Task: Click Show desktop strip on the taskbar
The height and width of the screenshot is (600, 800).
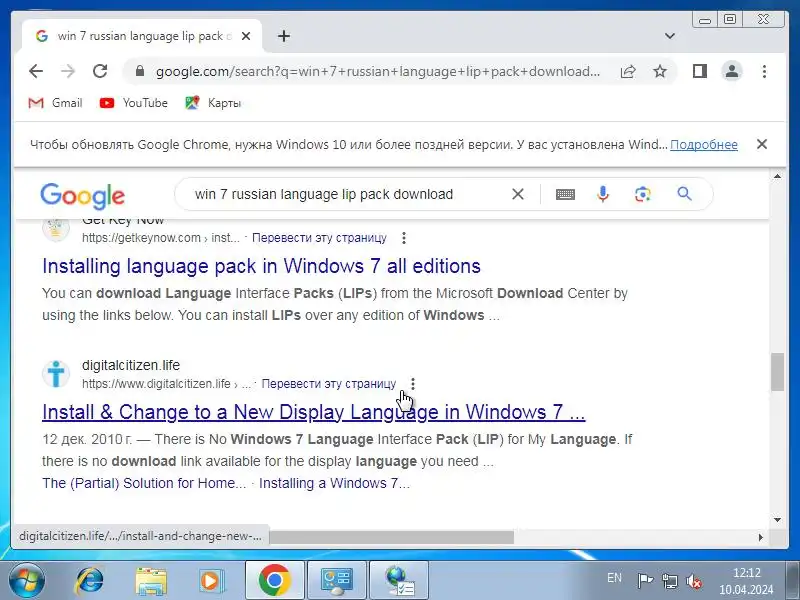Action: click(x=793, y=581)
